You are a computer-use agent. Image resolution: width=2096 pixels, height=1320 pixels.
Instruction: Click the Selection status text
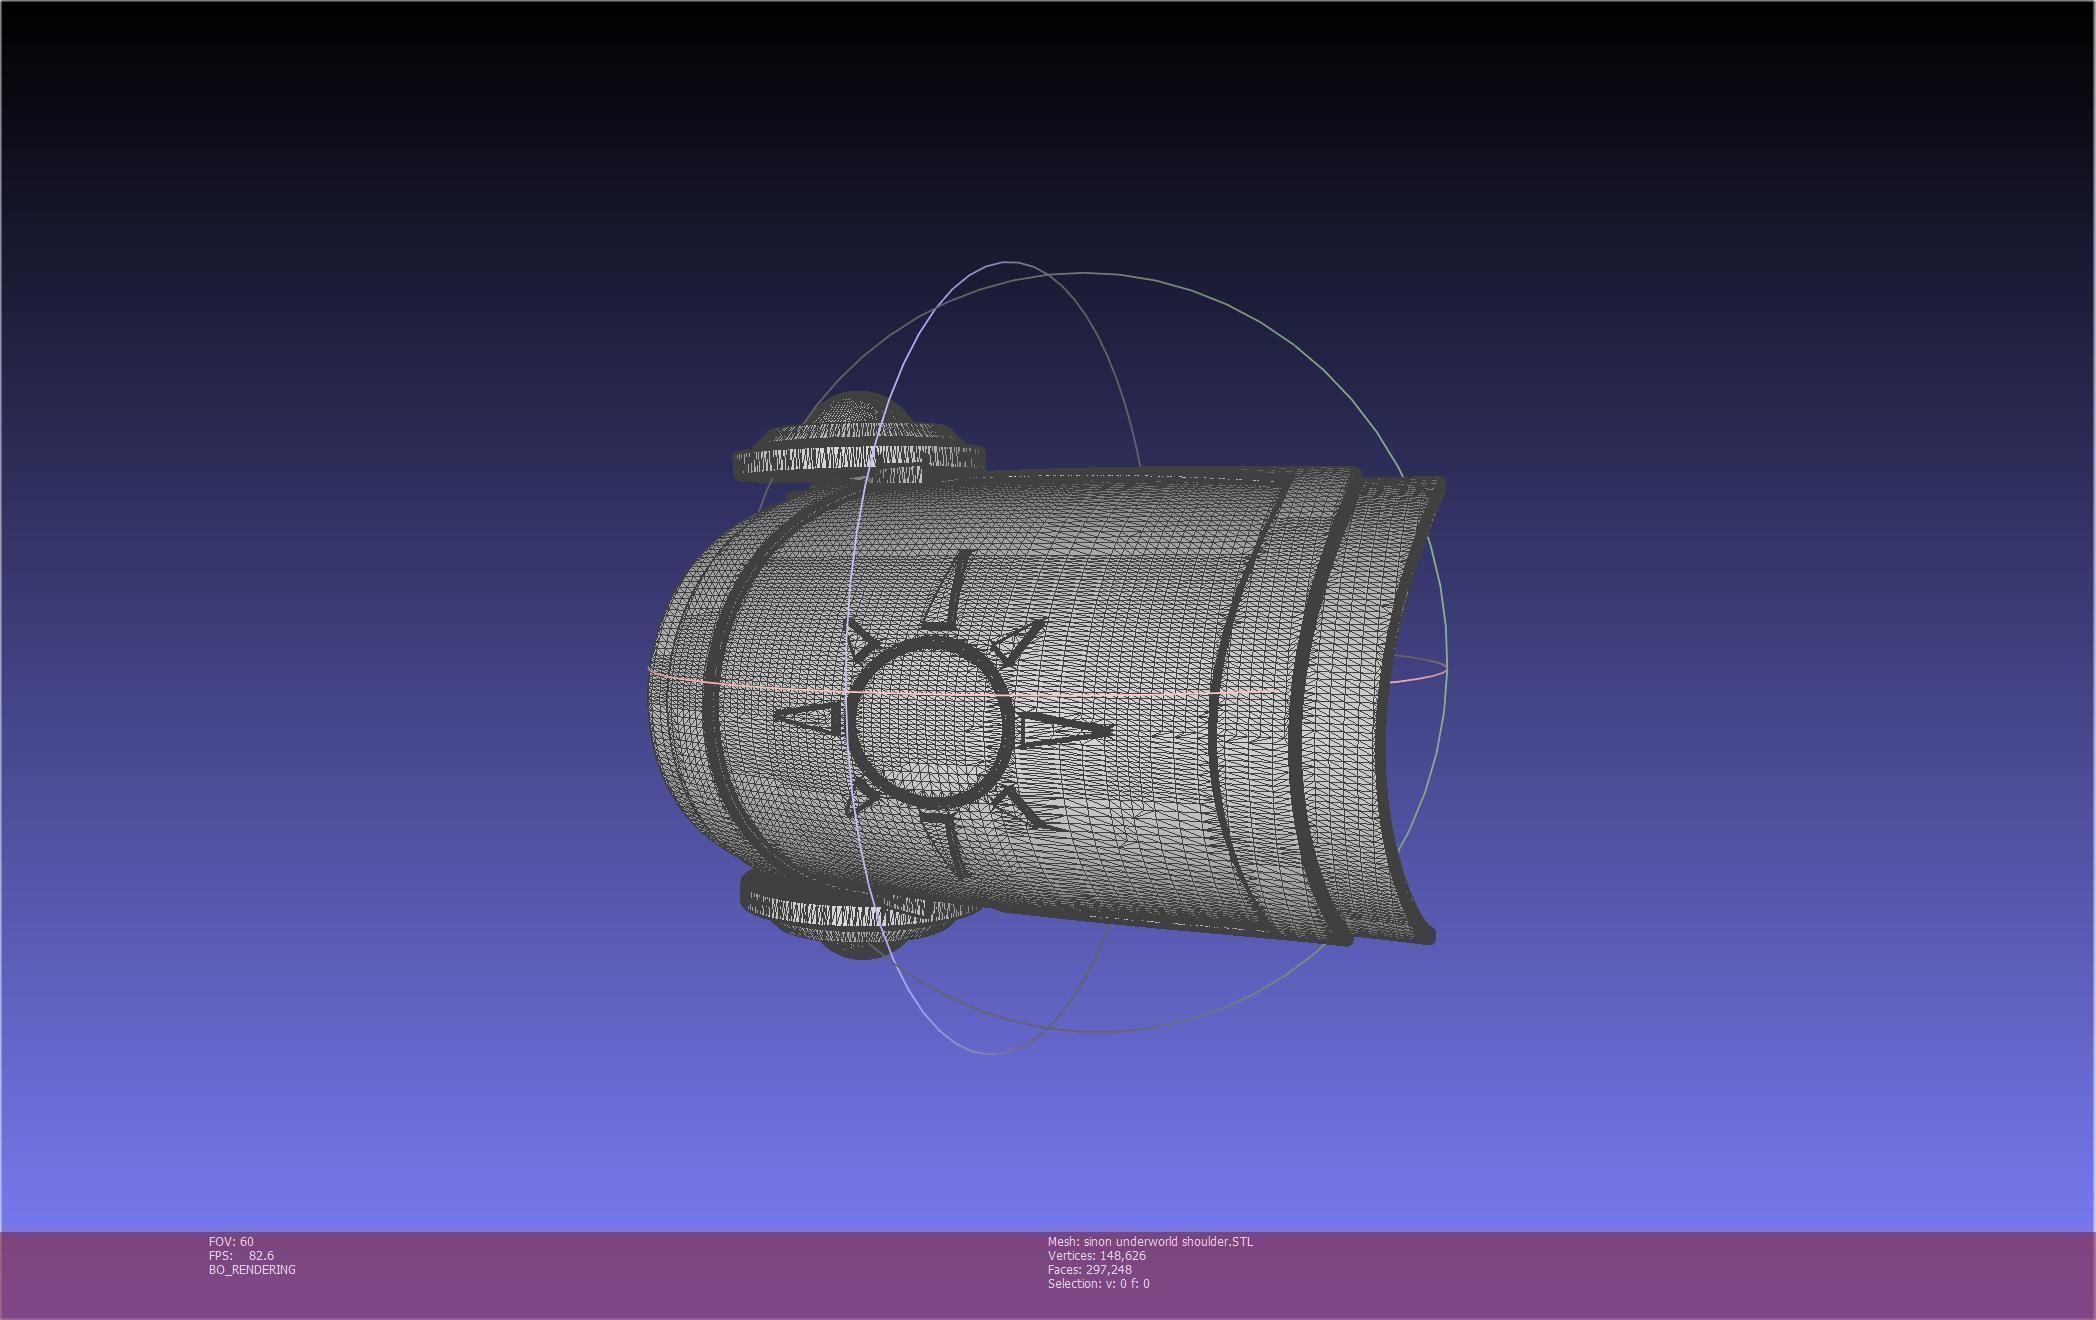coord(1098,1284)
